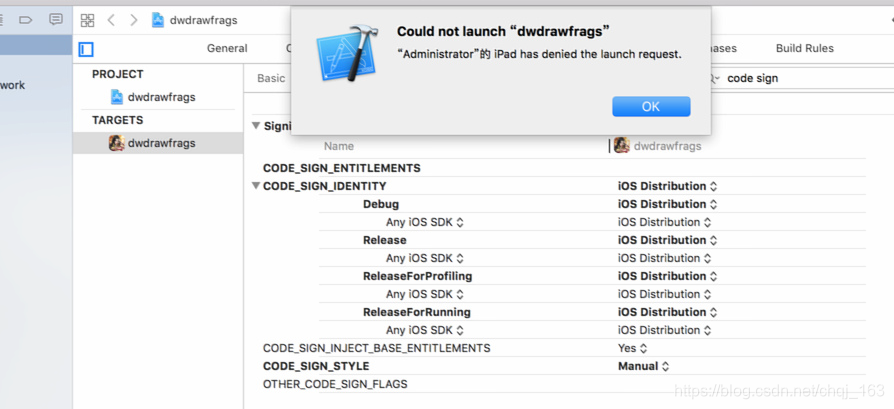Click the dwdrawfrags target app icon
The image size is (894, 409).
116,143
